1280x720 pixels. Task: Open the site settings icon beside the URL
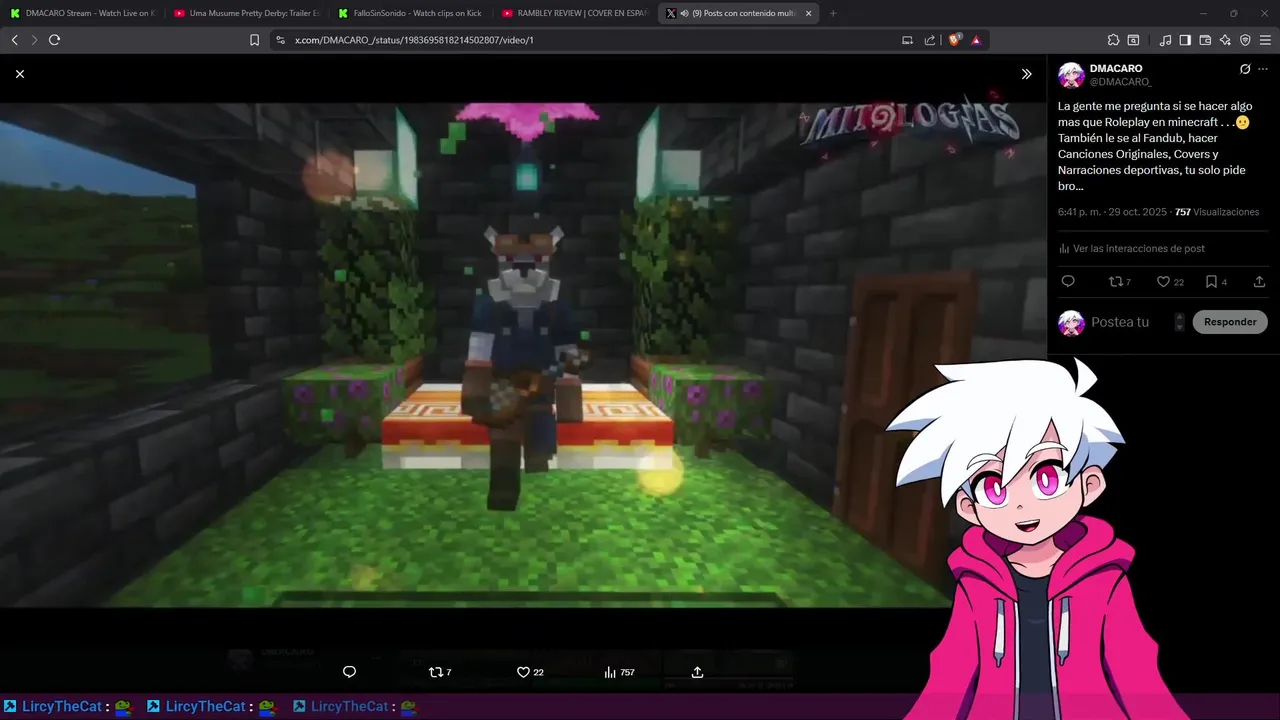(280, 40)
